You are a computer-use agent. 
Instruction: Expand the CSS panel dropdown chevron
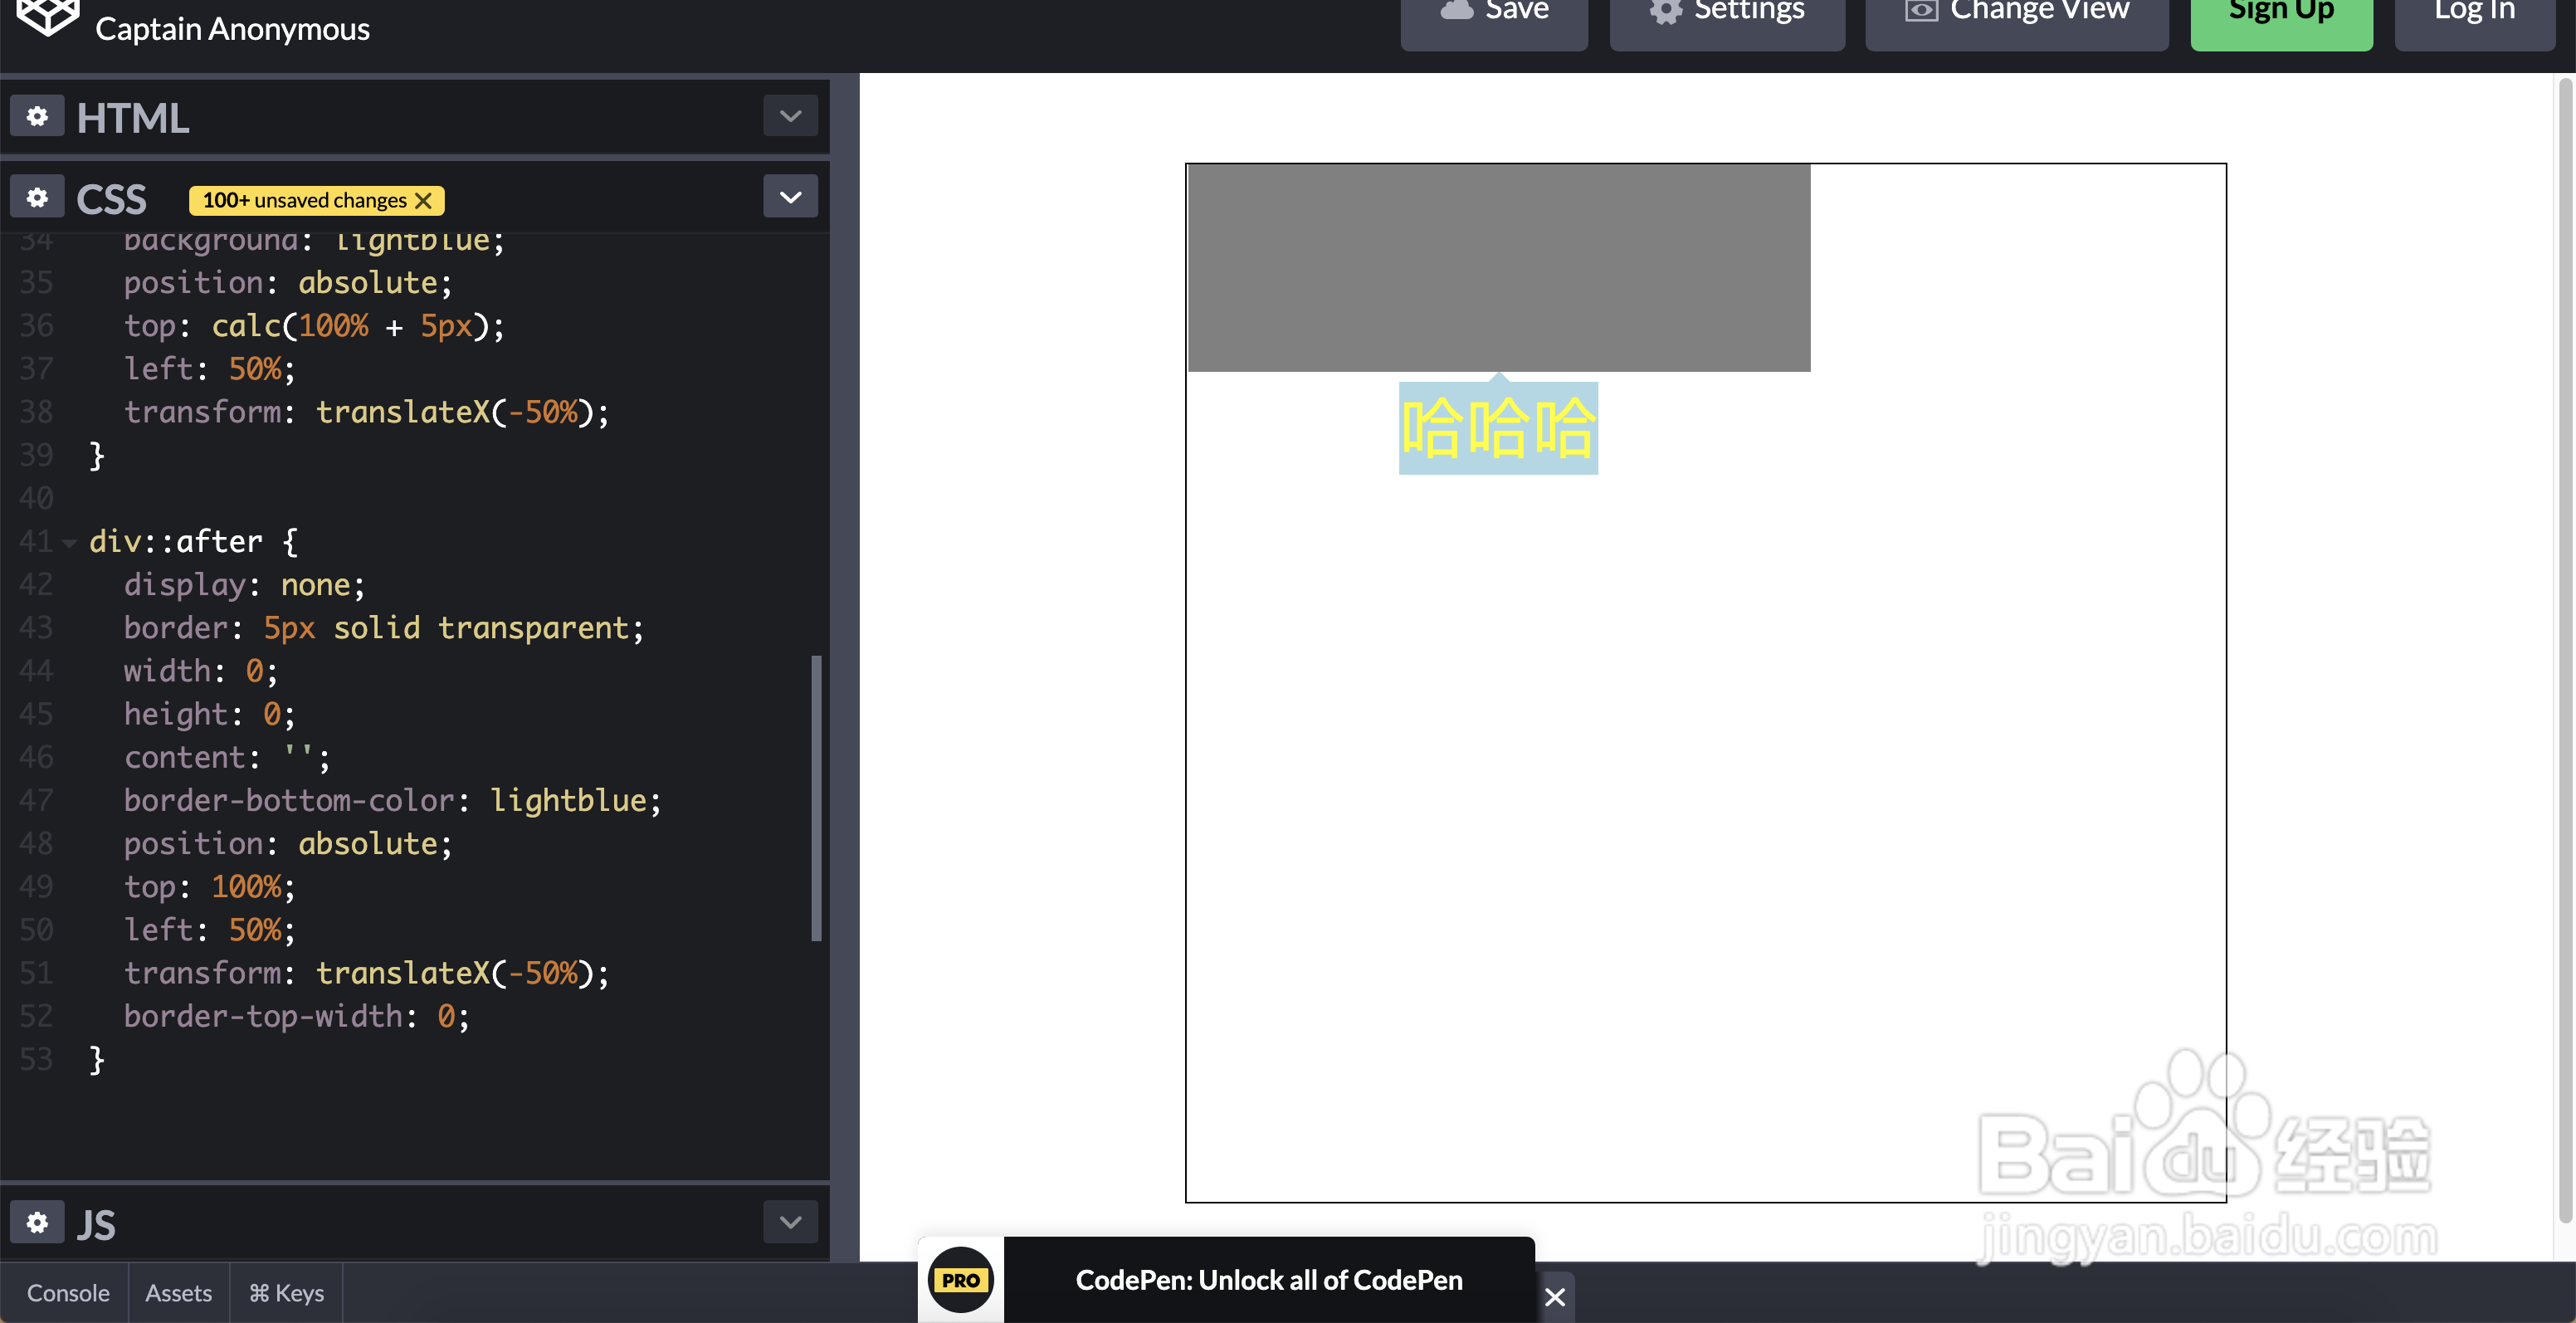coord(790,197)
